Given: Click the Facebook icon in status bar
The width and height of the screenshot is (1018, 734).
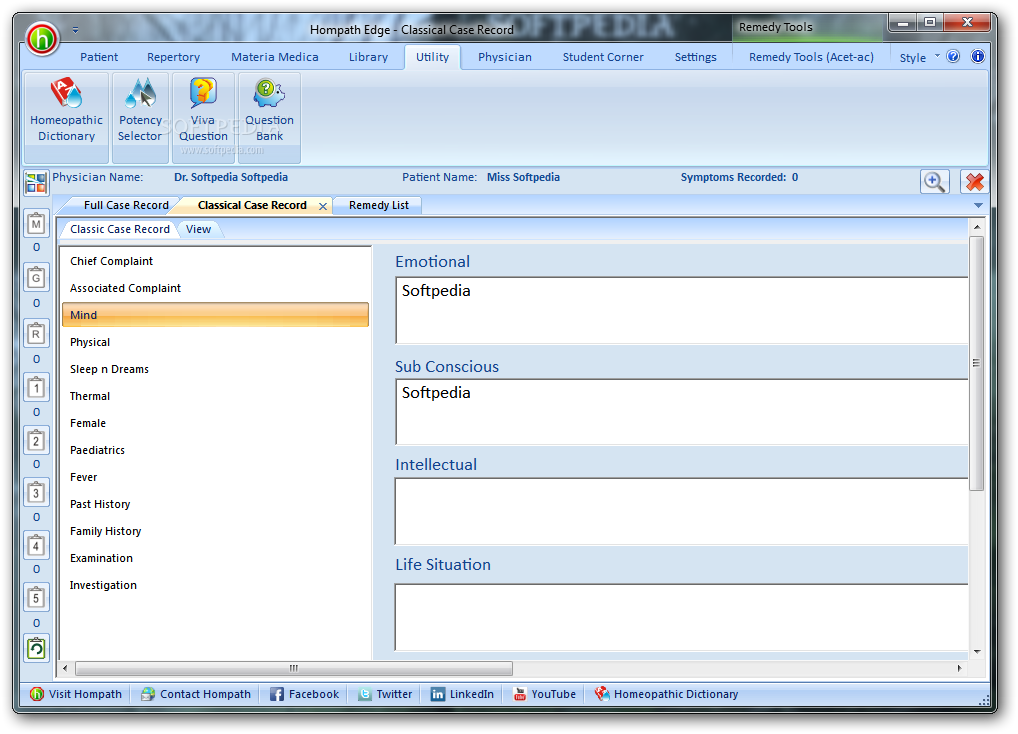Looking at the screenshot, I should tap(277, 694).
